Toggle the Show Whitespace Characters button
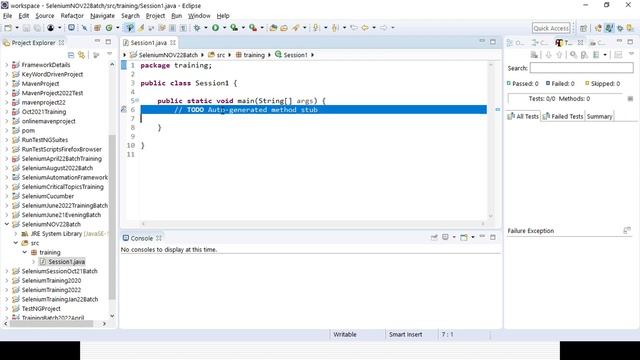Screen dimensions: 640x360 tap(183, 28)
